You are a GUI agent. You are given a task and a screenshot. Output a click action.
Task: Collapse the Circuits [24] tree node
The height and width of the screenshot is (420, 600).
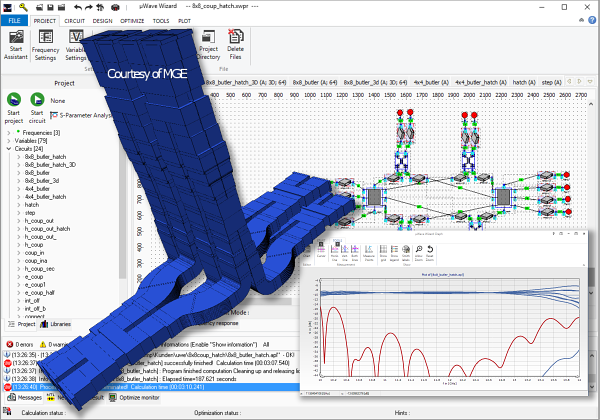coord(10,149)
